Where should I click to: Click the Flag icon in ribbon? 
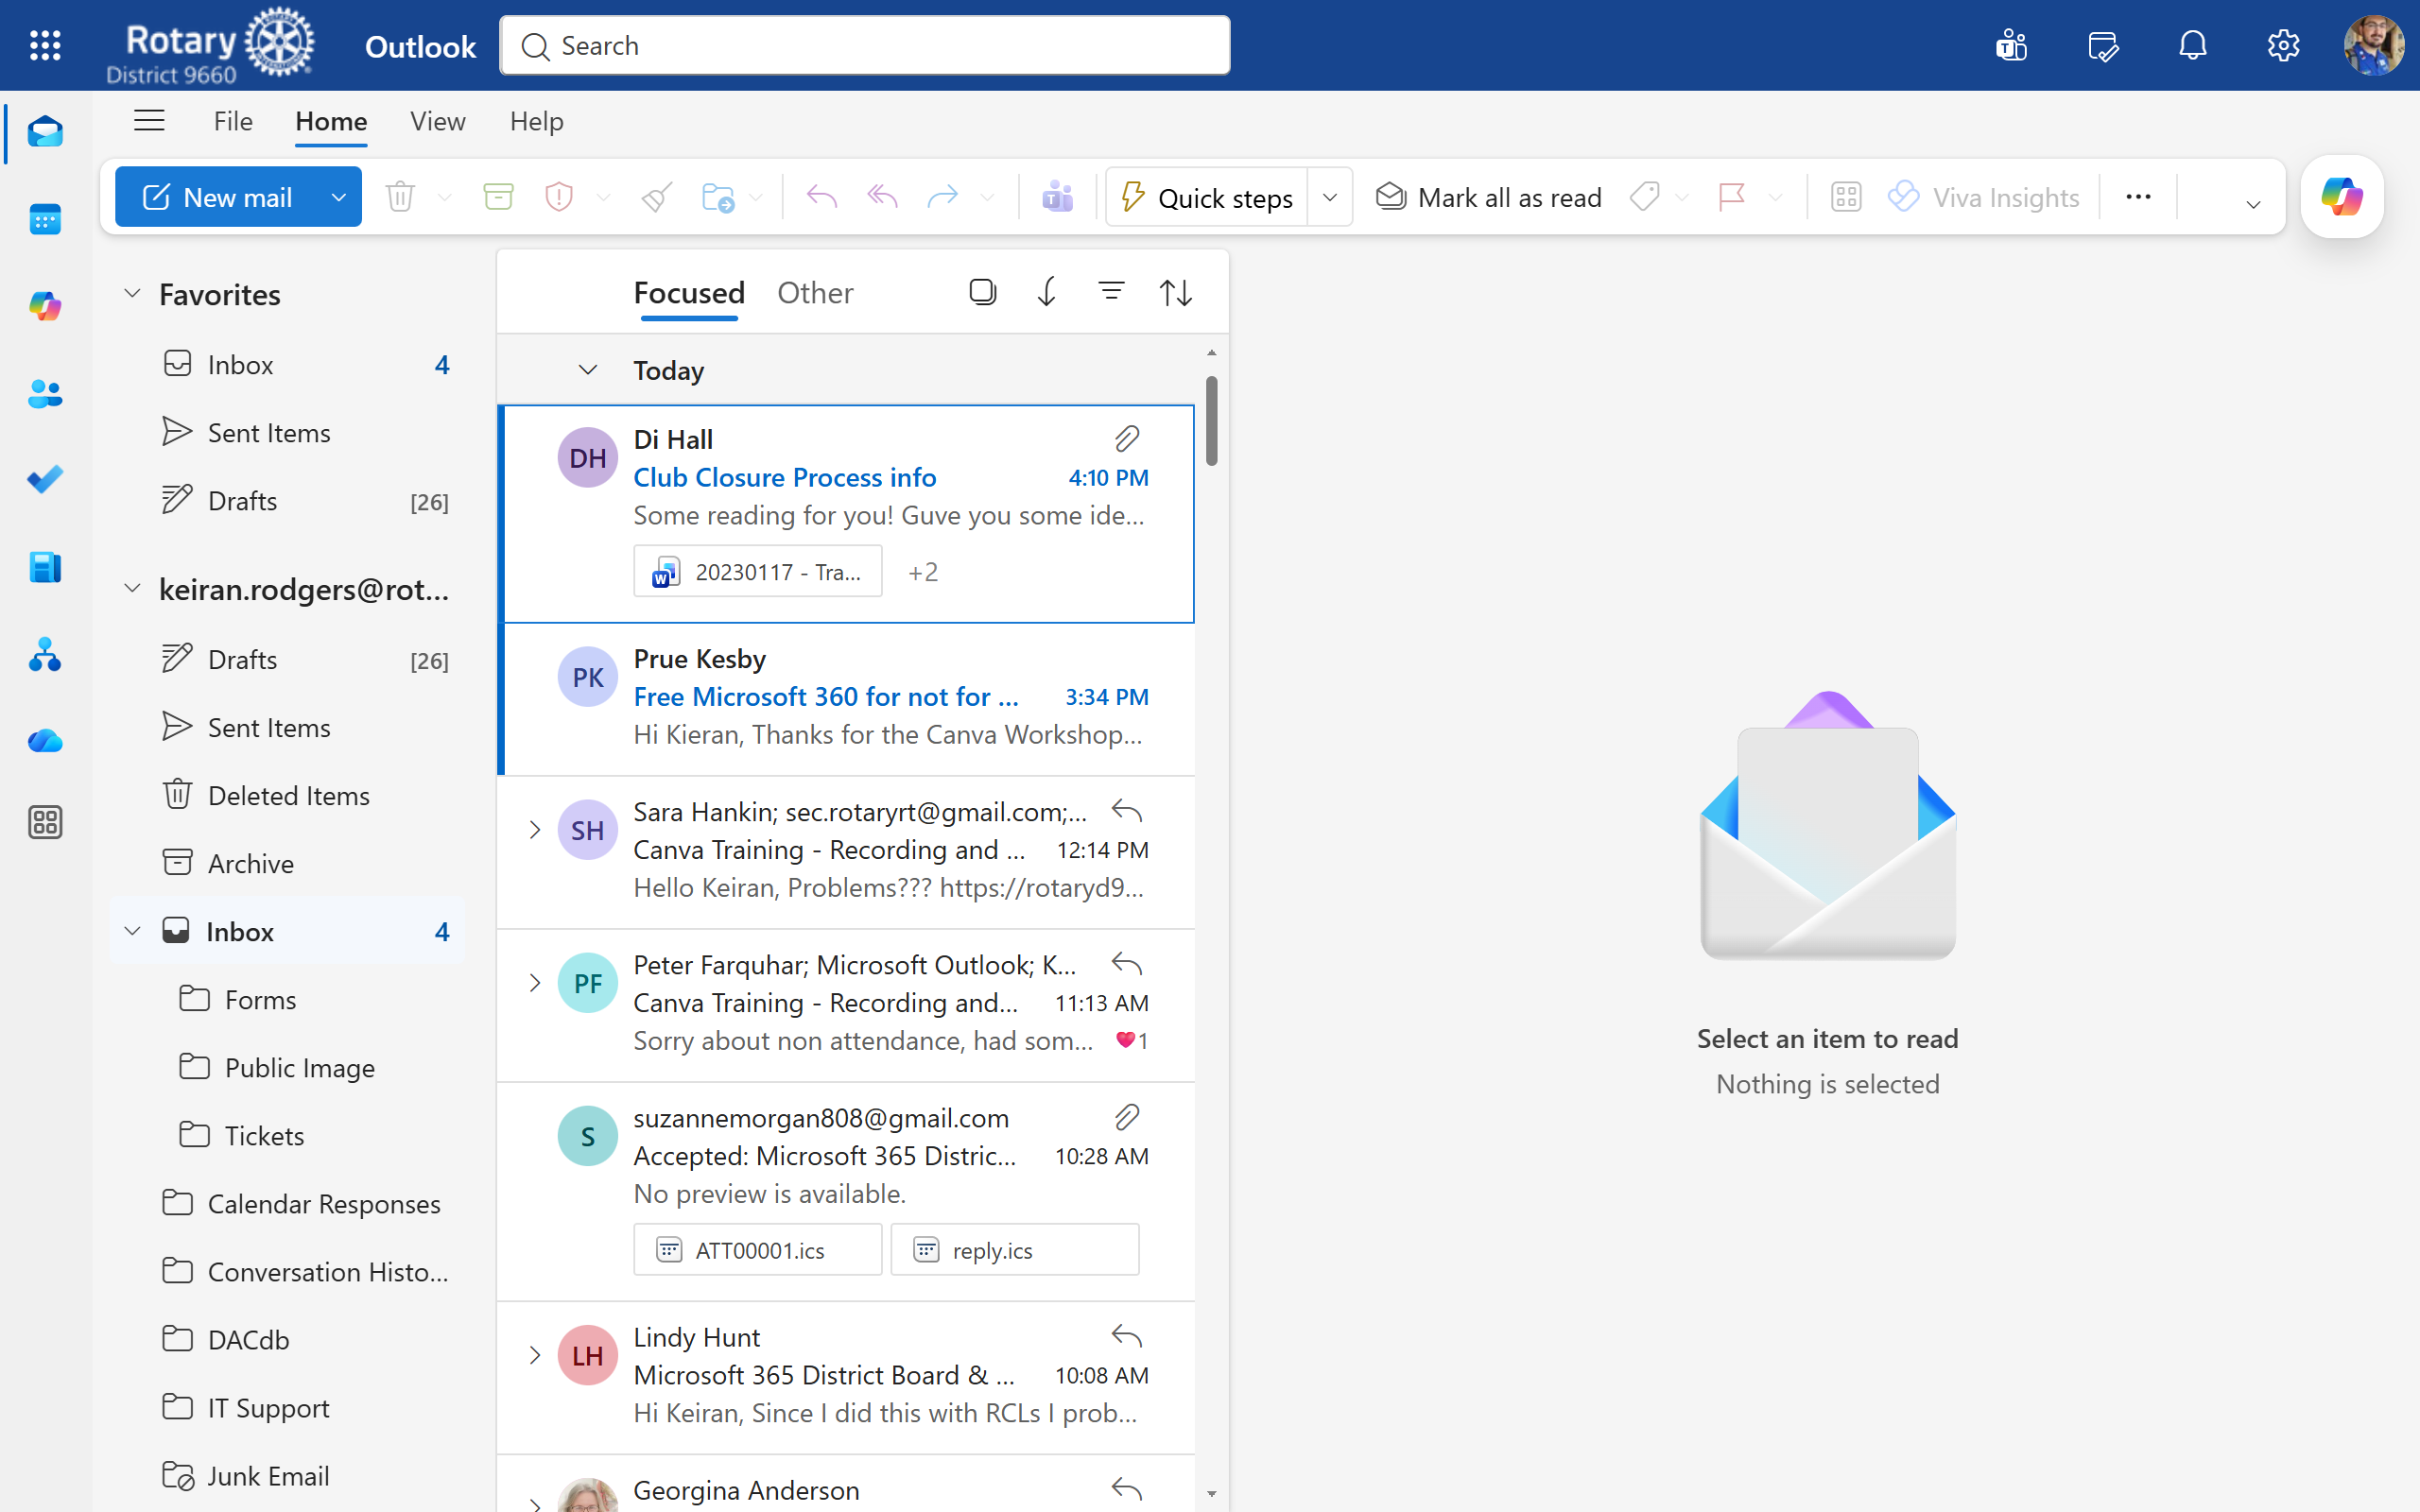click(x=1731, y=197)
